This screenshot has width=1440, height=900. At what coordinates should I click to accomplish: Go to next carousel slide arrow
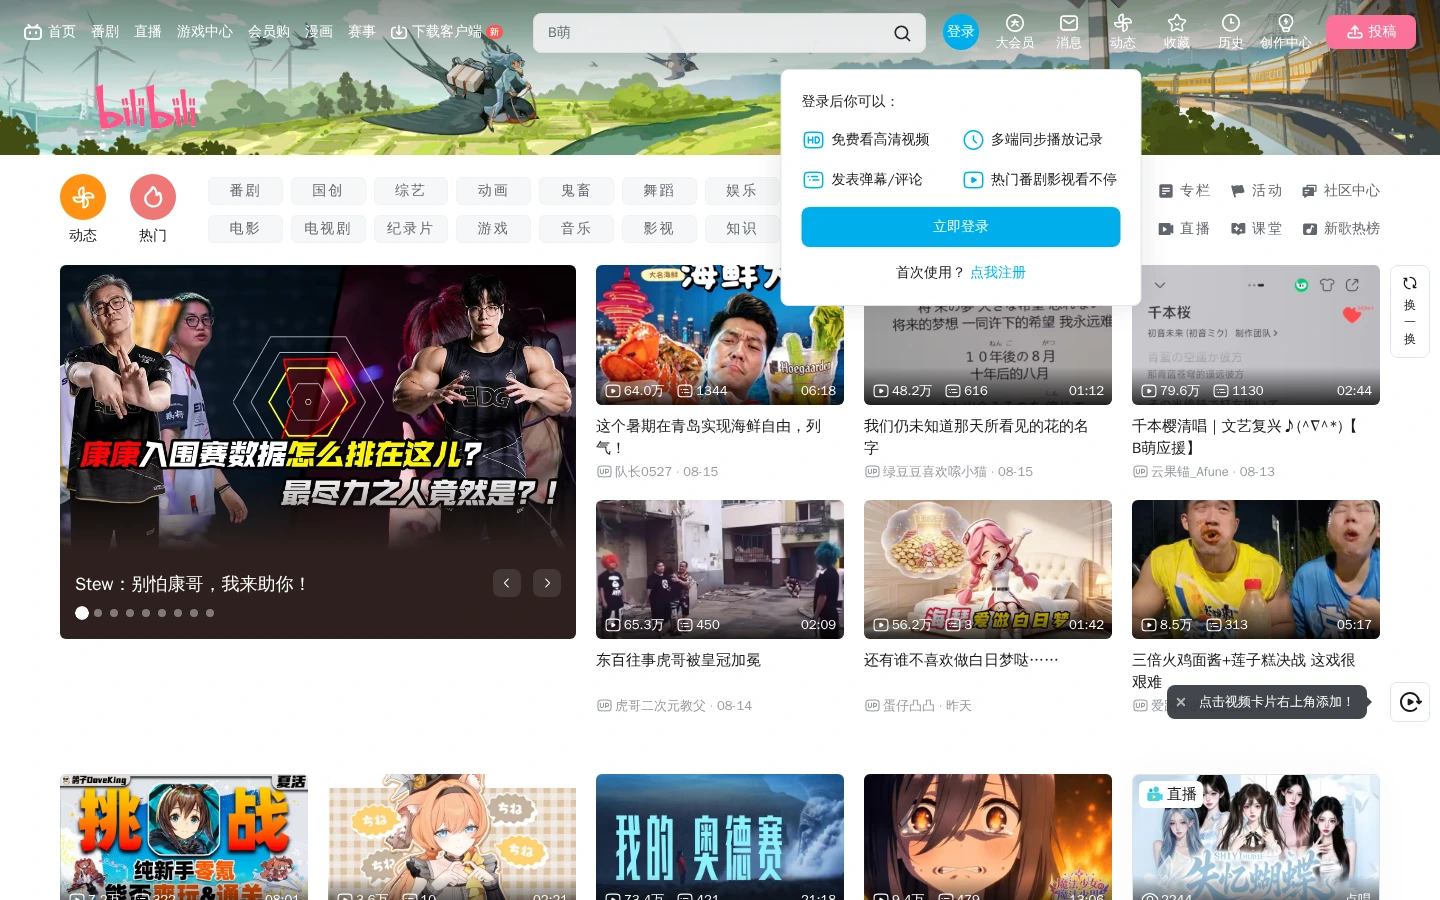pyautogui.click(x=547, y=583)
